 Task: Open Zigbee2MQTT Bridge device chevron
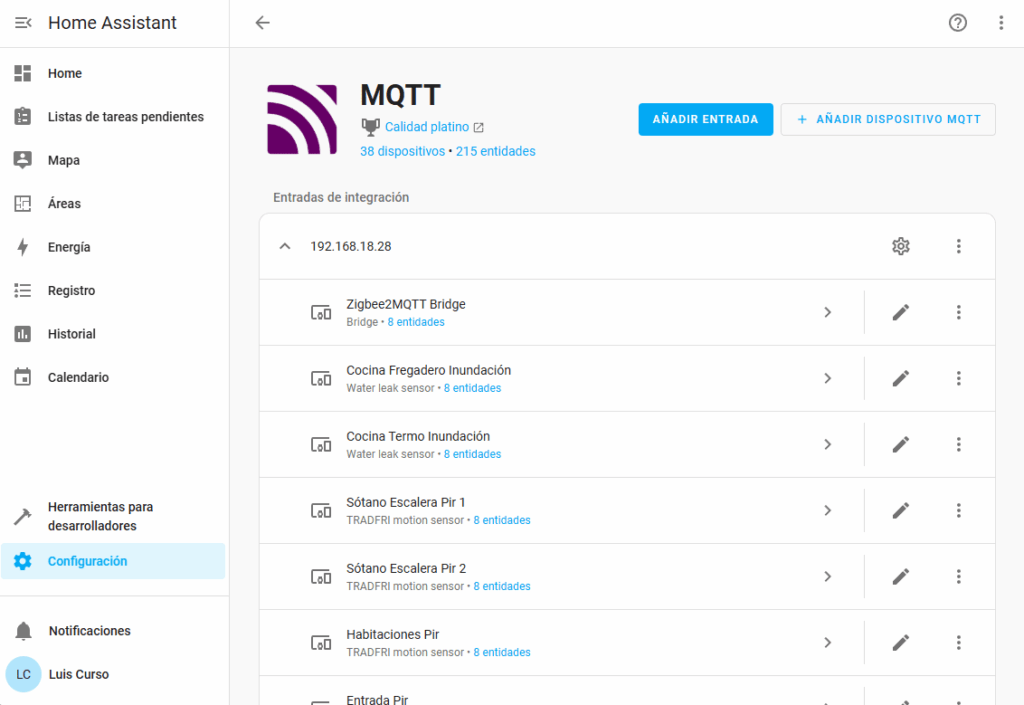[827, 313]
